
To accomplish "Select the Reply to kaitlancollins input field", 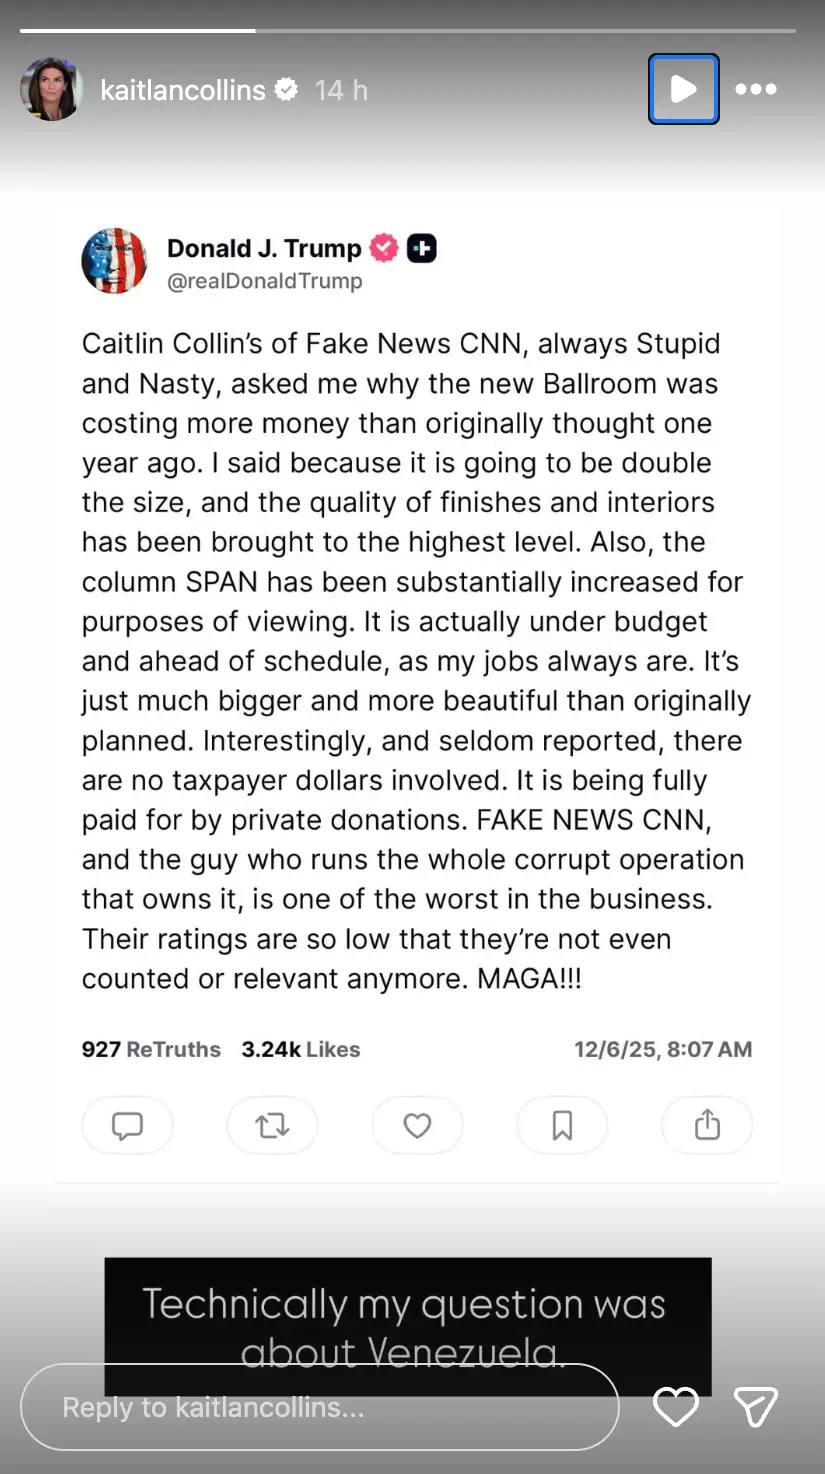I will tap(320, 1406).
